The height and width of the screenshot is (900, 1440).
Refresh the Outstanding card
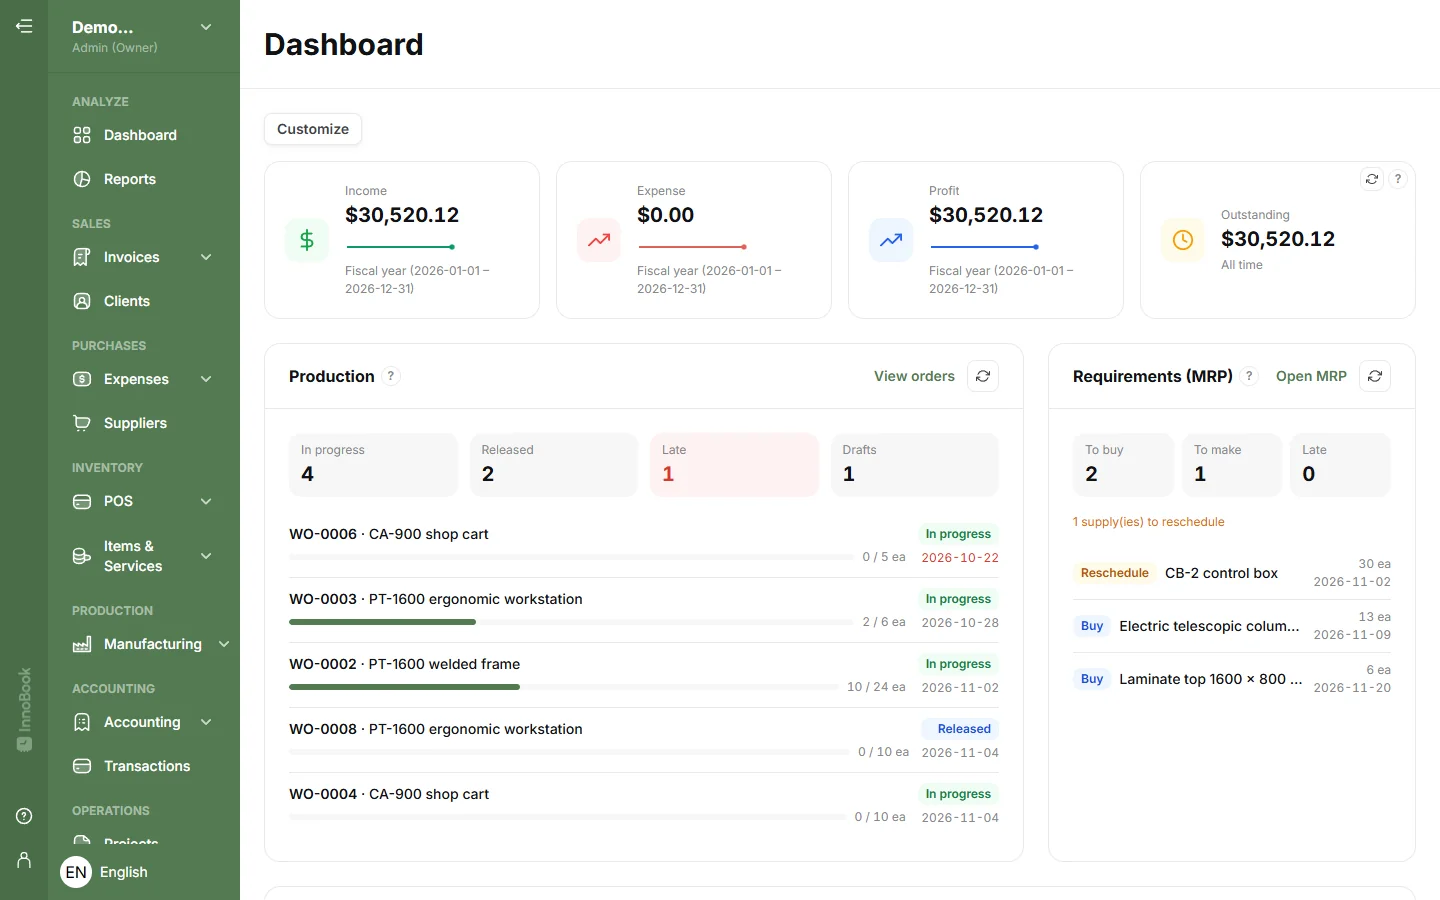click(1372, 179)
